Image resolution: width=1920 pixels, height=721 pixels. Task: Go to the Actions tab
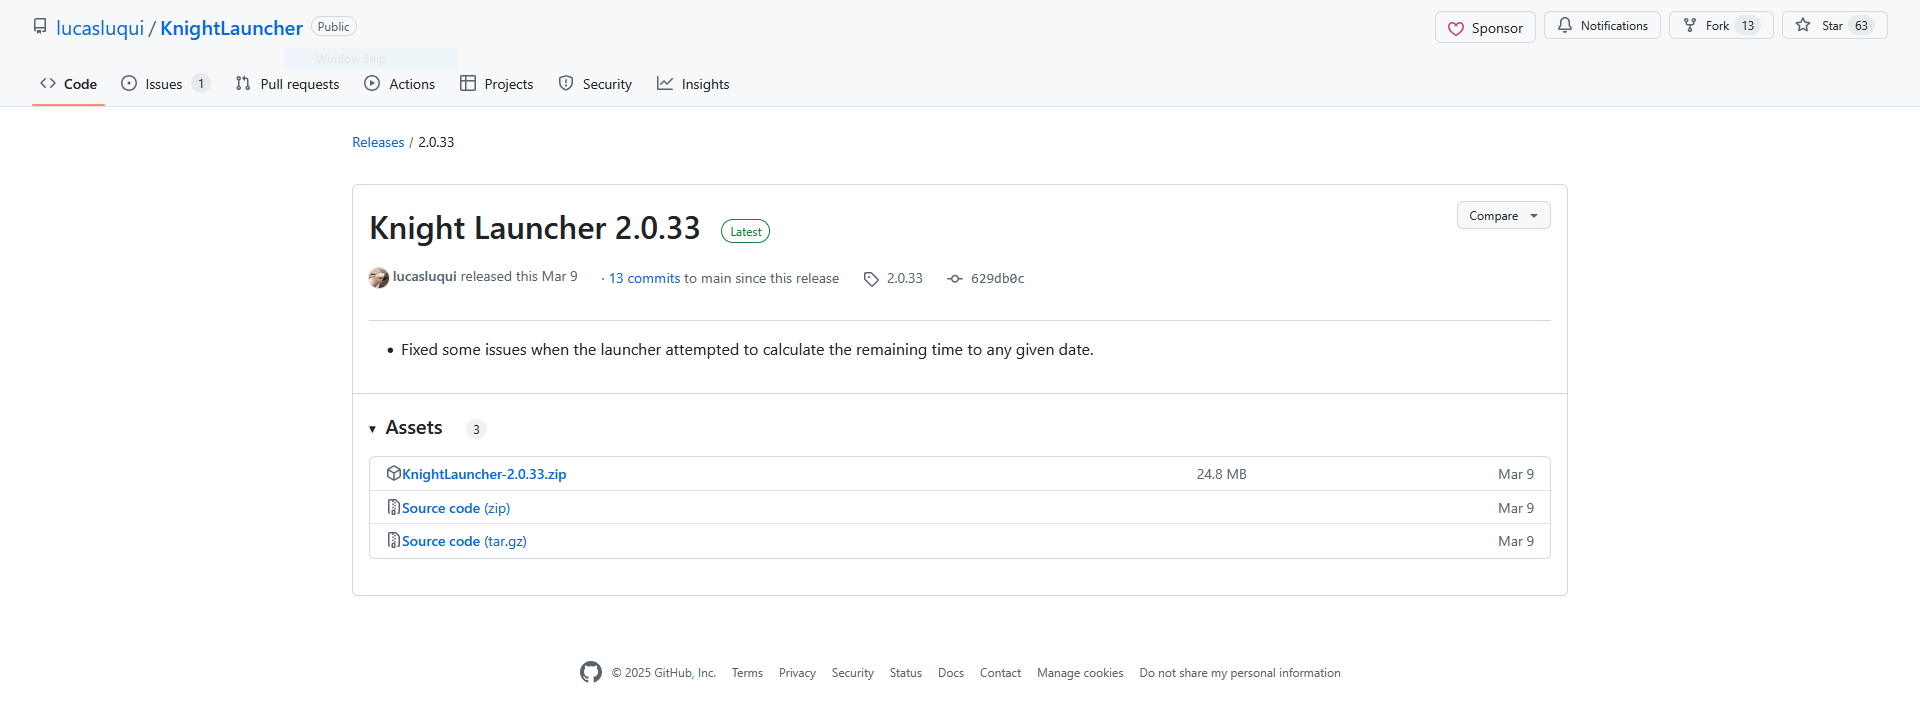pyautogui.click(x=400, y=84)
